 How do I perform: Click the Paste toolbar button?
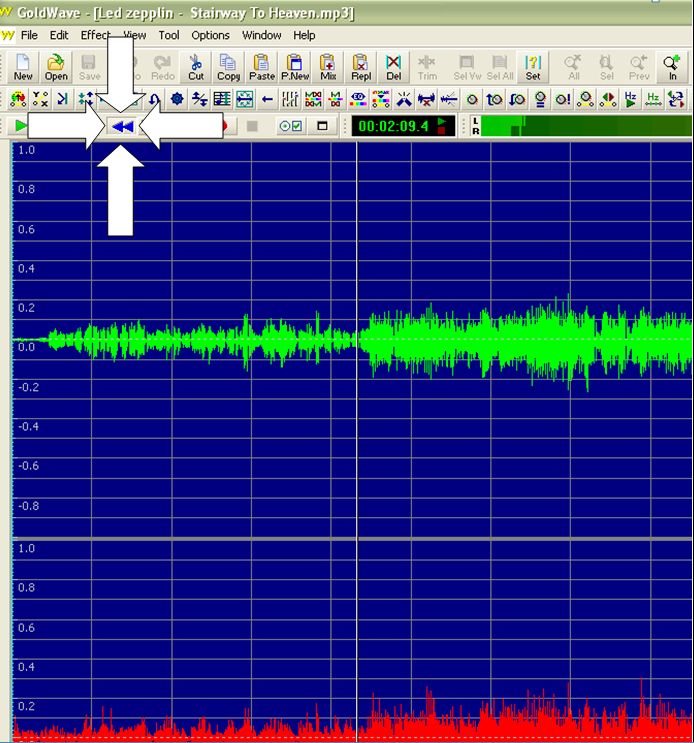pos(261,67)
